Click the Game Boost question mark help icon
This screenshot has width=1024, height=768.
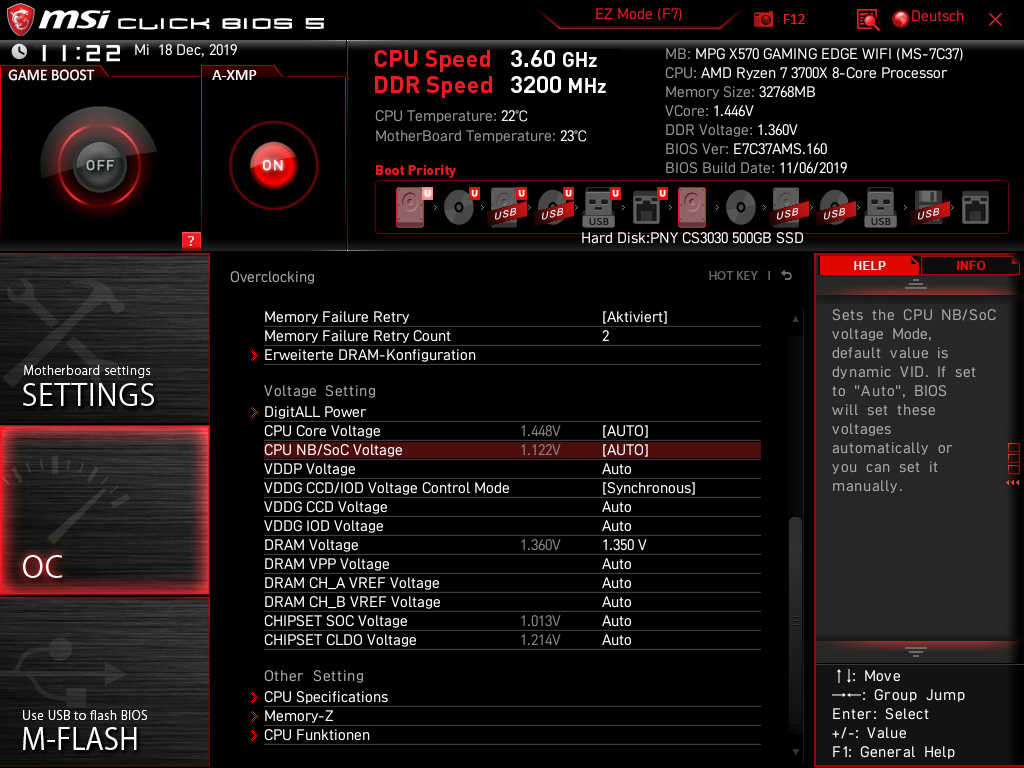191,240
